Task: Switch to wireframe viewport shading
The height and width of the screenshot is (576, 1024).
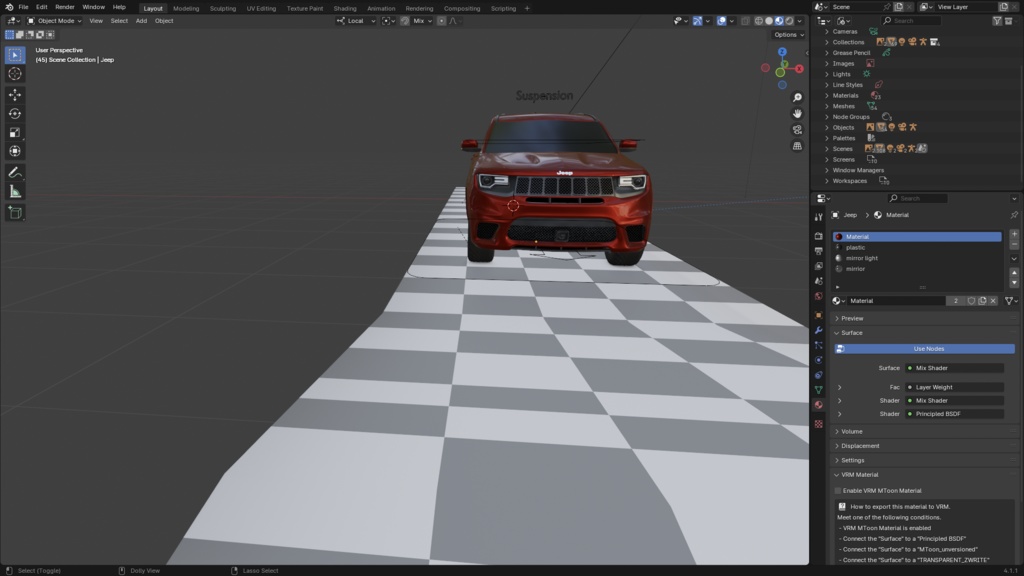Action: (x=759, y=21)
